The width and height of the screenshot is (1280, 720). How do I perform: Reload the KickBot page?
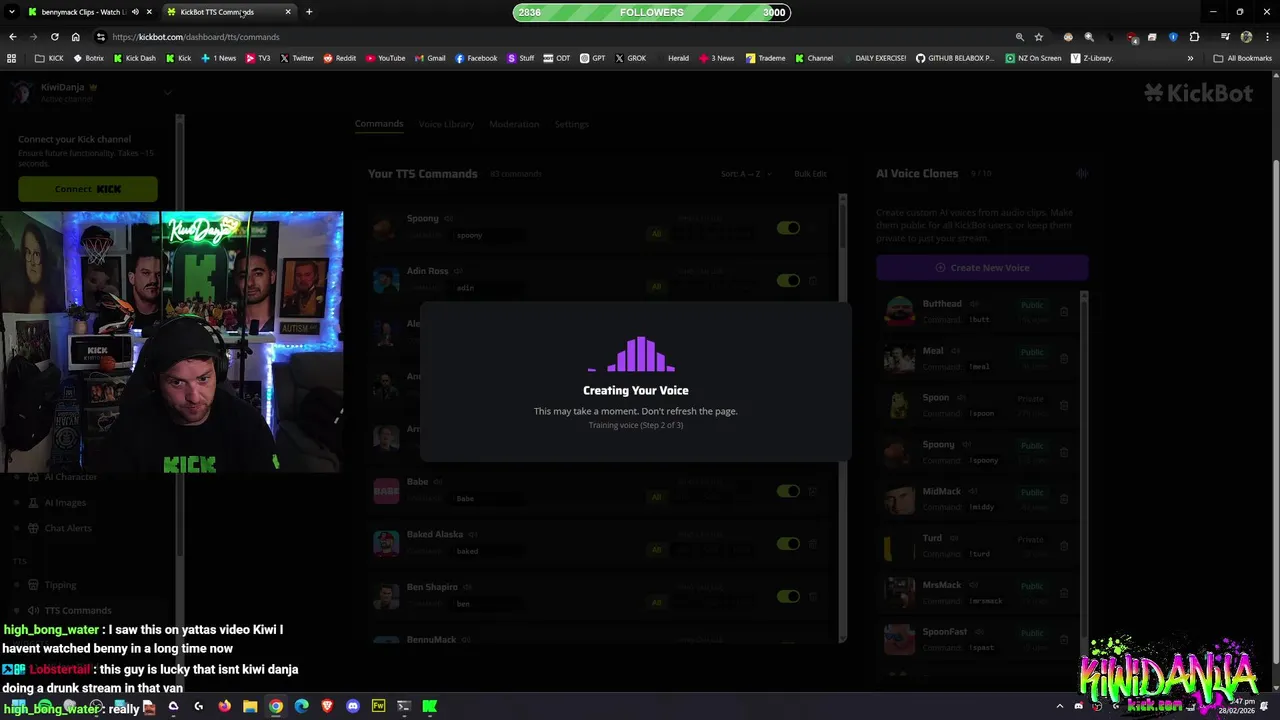pyautogui.click(x=54, y=37)
